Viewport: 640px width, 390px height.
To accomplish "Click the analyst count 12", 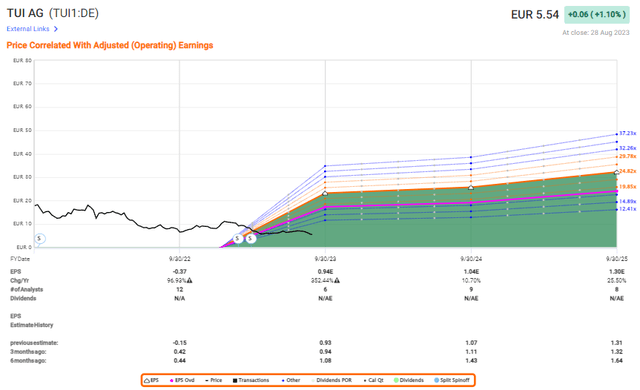I will point(180,290).
